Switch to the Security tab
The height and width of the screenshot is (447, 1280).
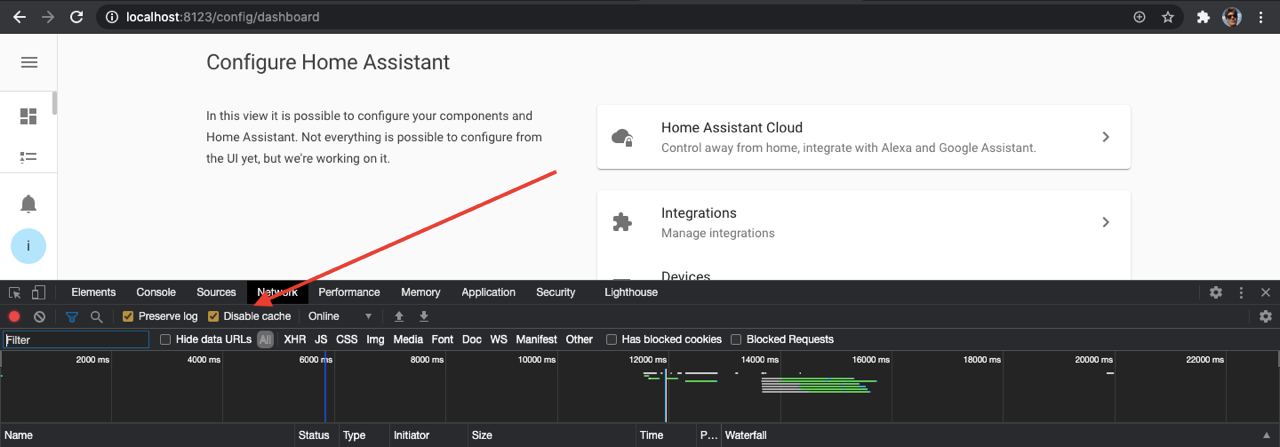(x=555, y=292)
